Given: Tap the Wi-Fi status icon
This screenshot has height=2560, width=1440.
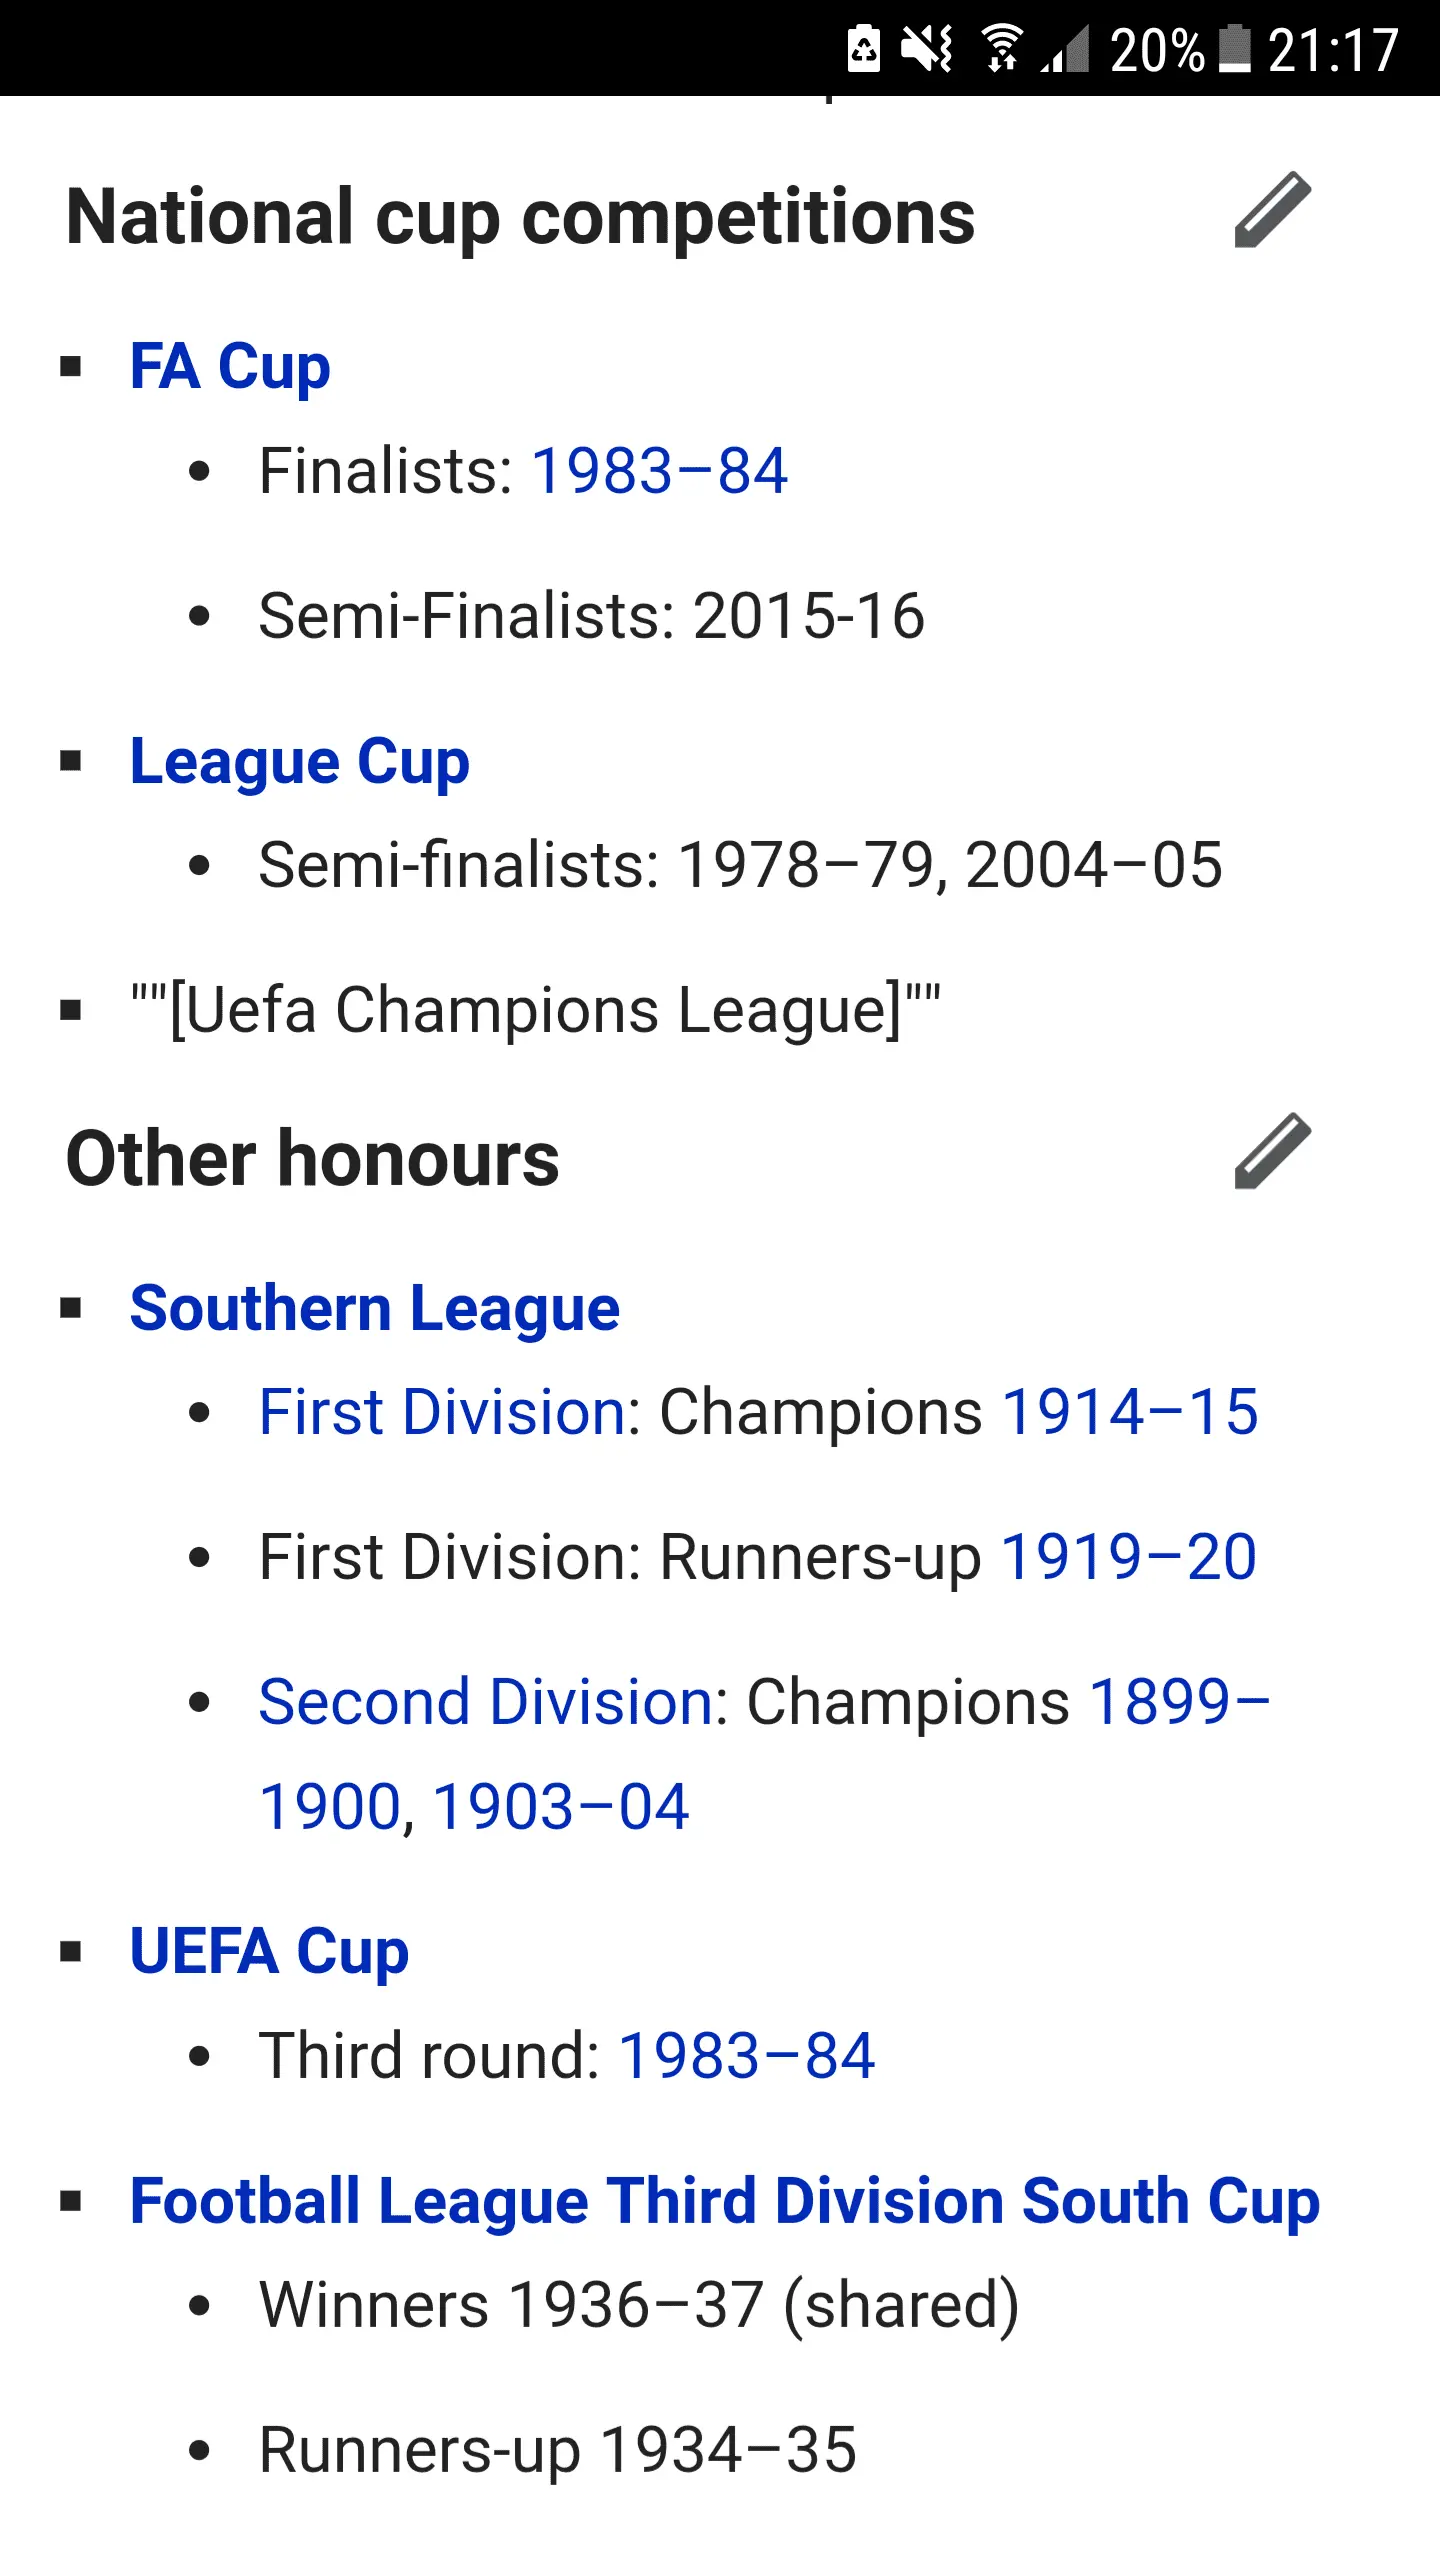Looking at the screenshot, I should pos(1001,48).
